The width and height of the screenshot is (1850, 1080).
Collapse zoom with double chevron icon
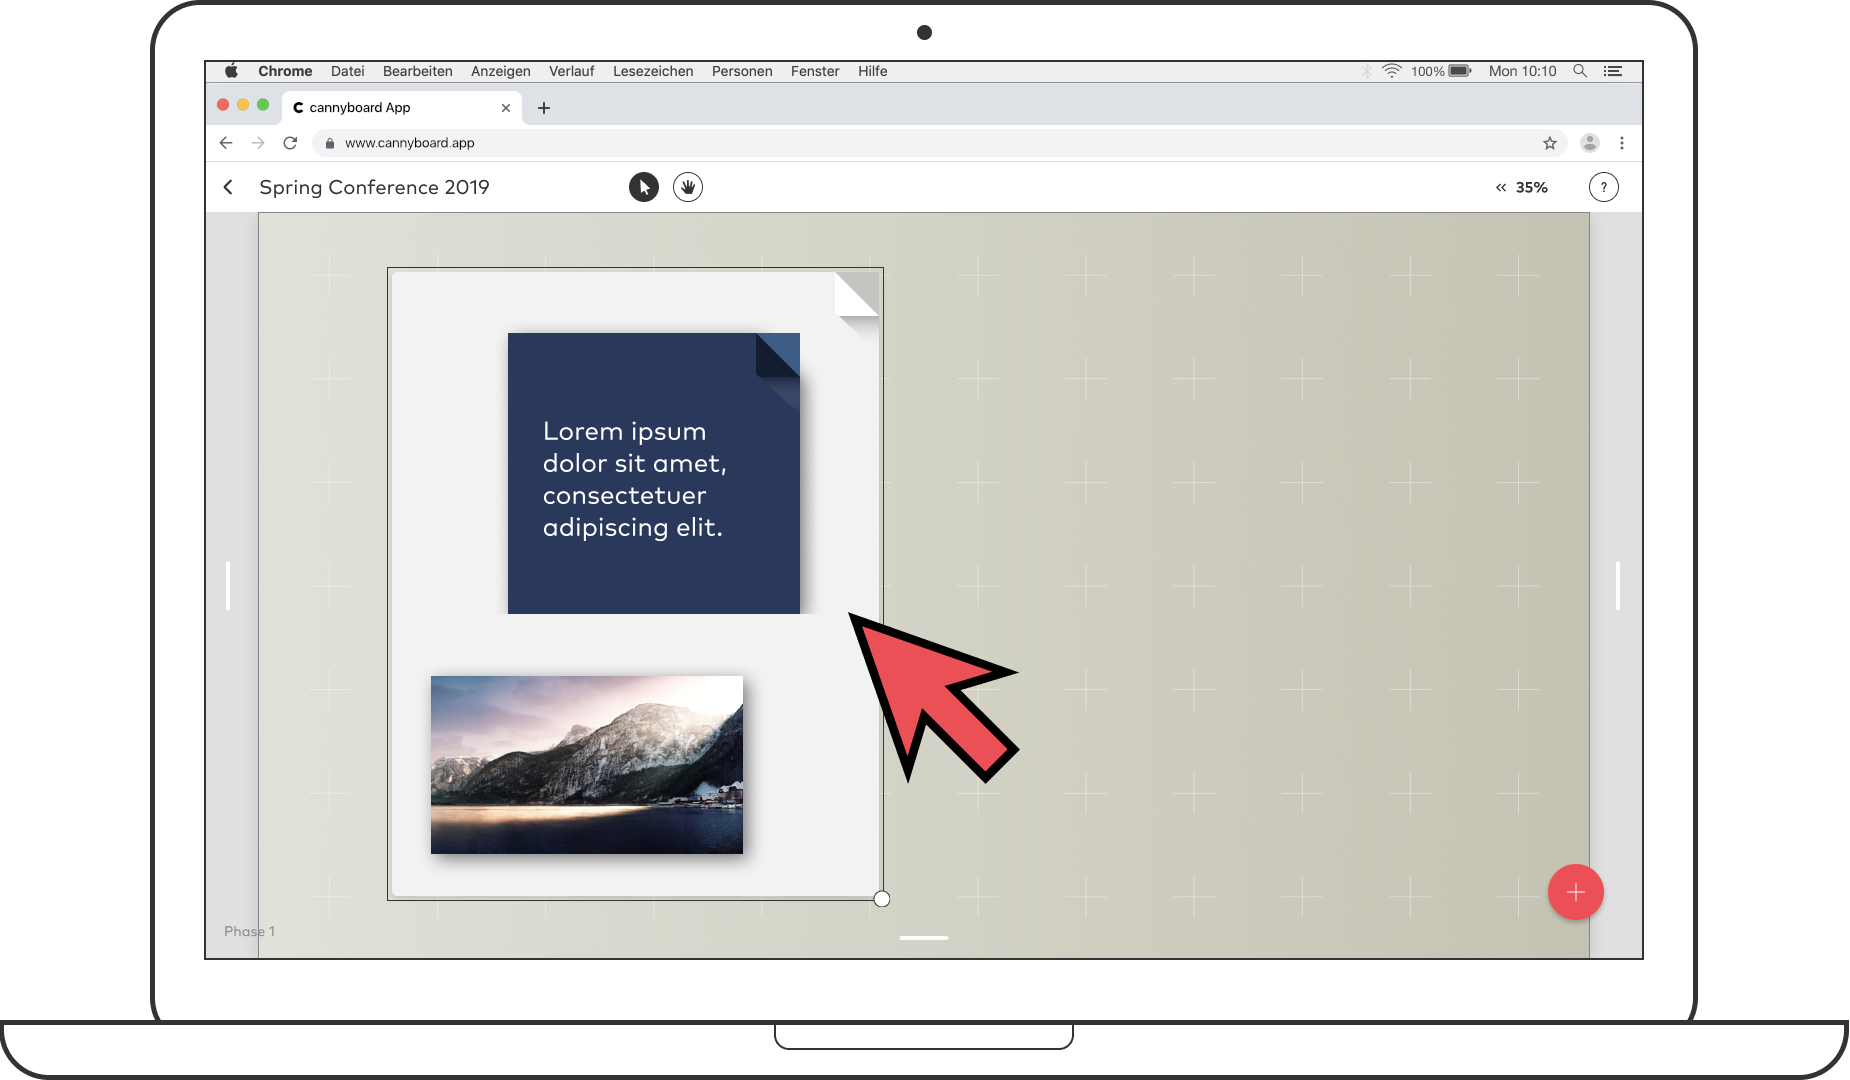pos(1501,187)
